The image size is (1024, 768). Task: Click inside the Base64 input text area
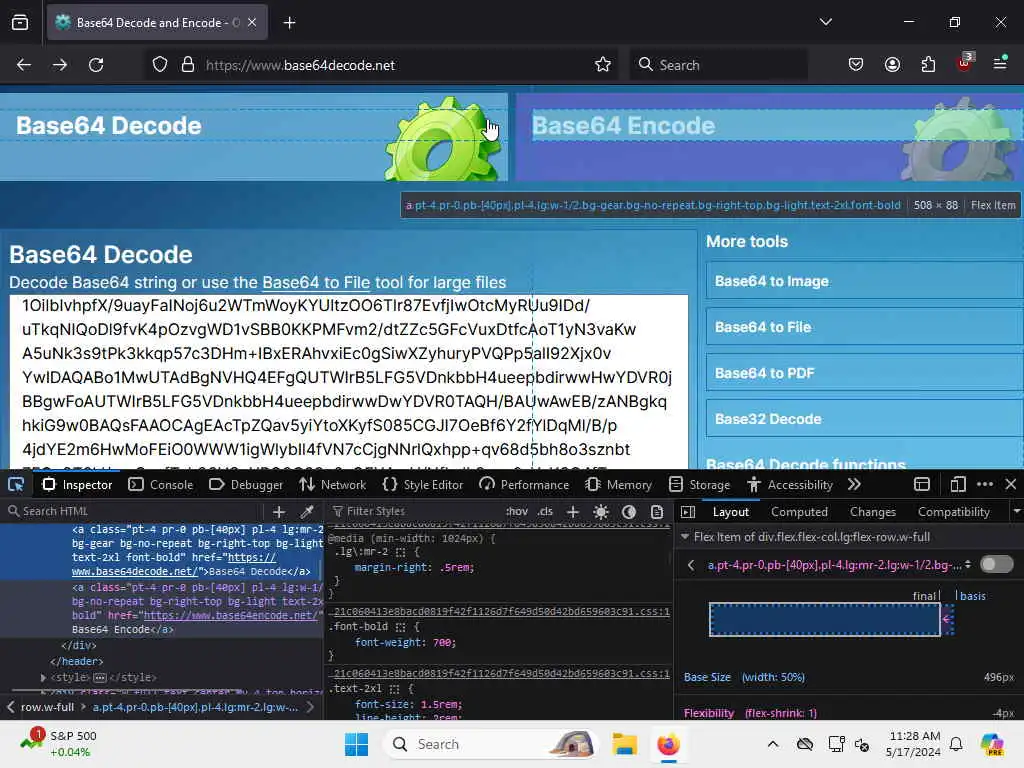pos(349,382)
